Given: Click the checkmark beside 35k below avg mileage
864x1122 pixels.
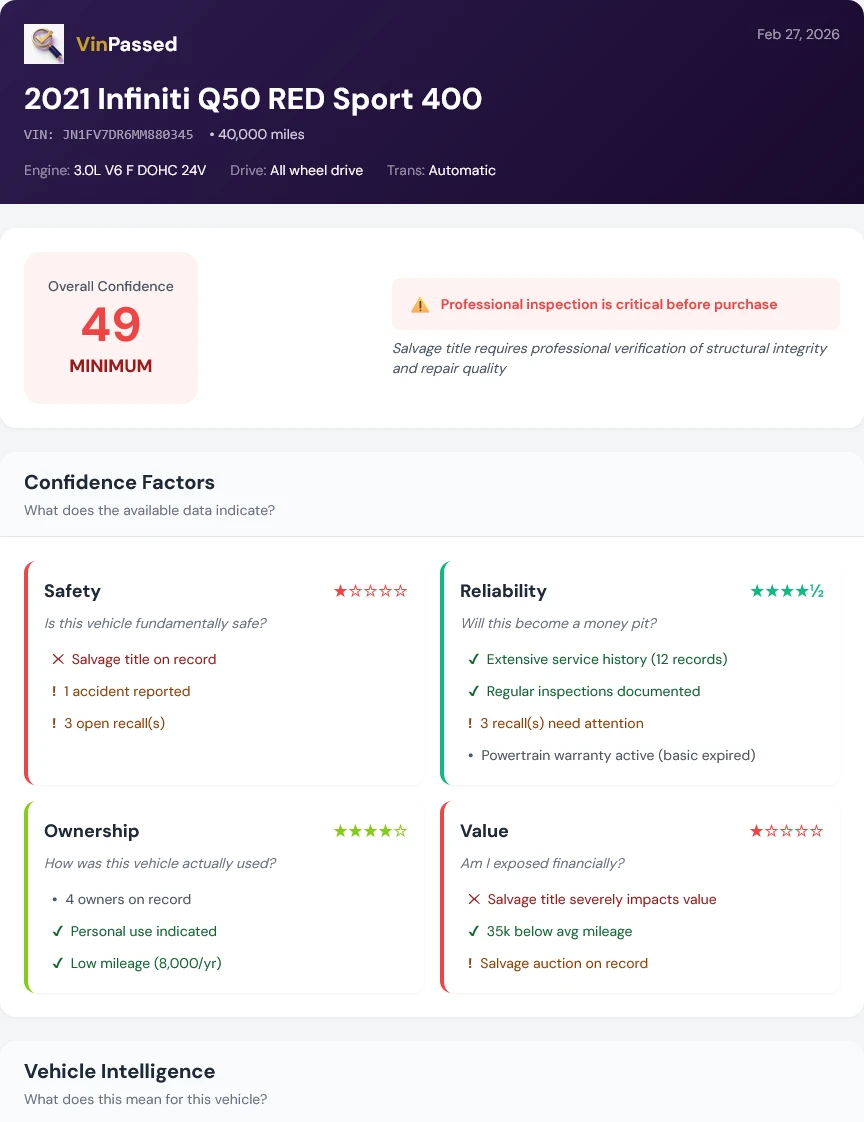Looking at the screenshot, I should tap(473, 931).
